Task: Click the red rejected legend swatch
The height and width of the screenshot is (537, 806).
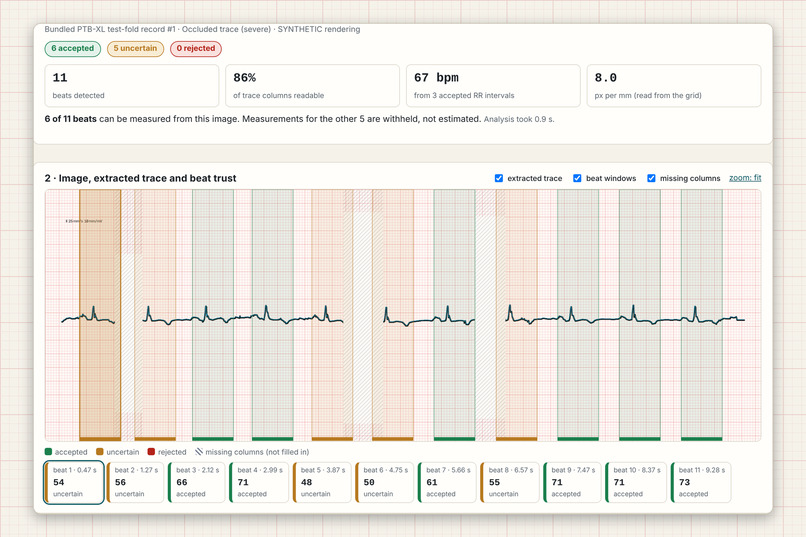Action: pos(151,452)
